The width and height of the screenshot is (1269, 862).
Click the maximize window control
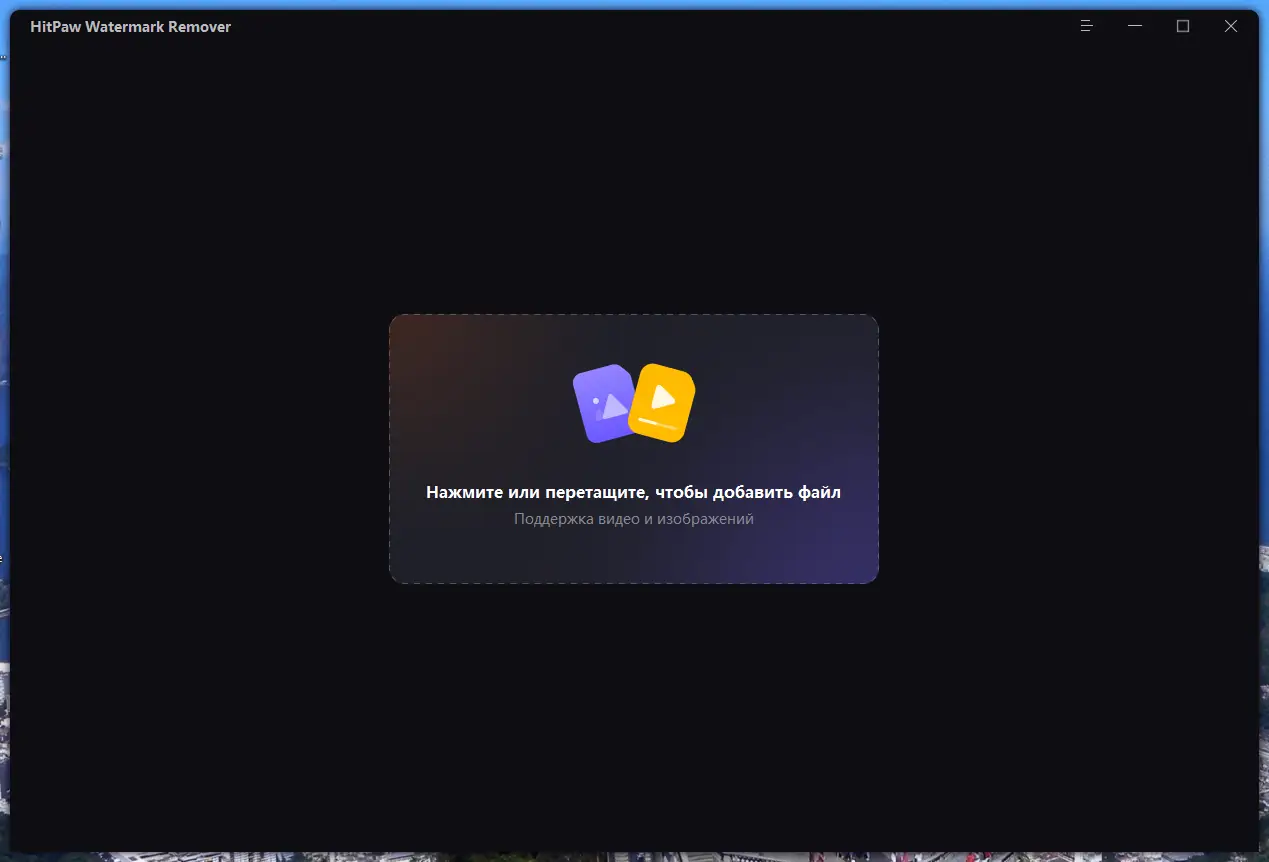coord(1183,26)
